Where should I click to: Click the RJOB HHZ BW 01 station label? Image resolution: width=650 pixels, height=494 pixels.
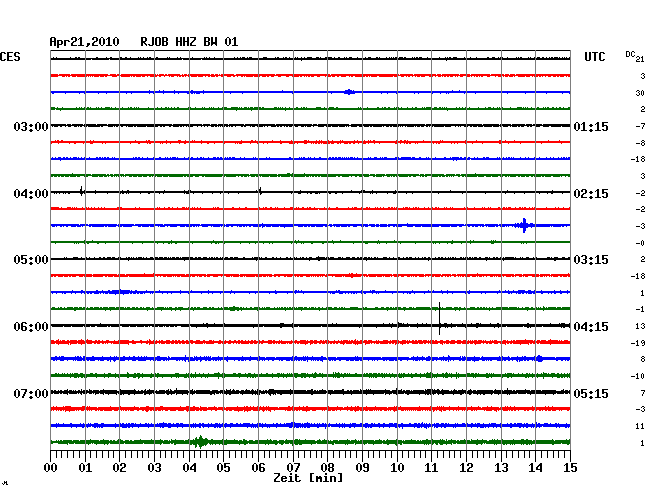pyautogui.click(x=189, y=42)
